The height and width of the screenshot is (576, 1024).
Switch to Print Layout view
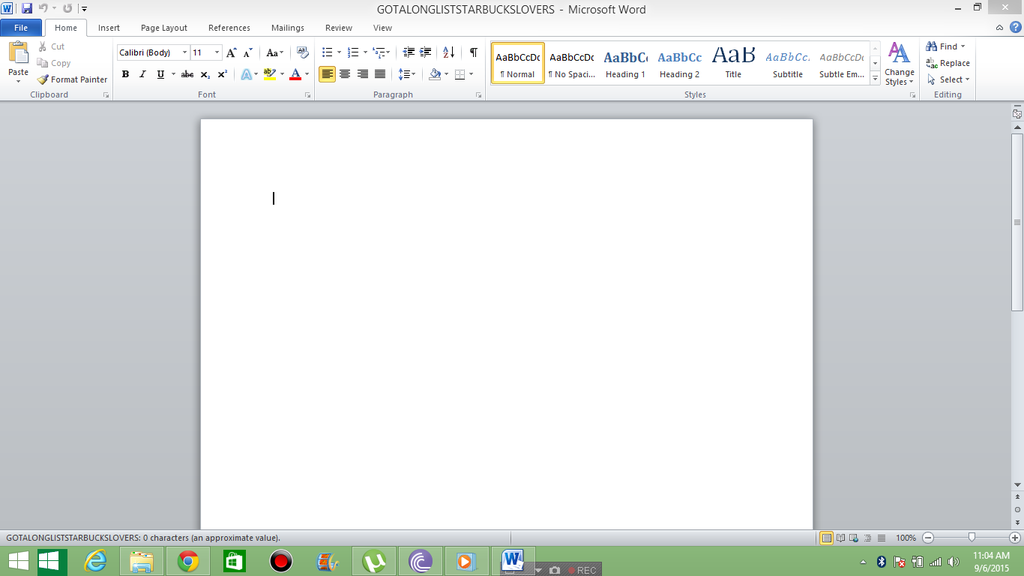point(826,538)
